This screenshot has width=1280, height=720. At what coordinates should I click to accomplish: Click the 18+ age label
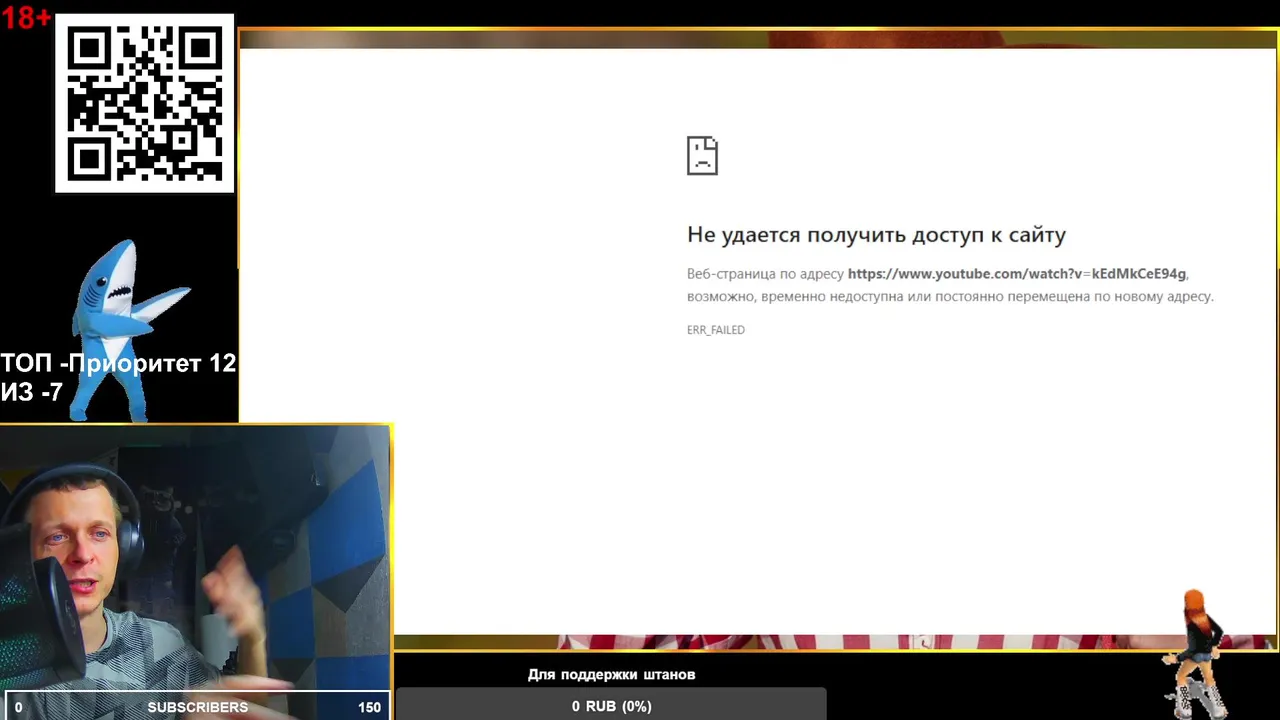point(26,17)
